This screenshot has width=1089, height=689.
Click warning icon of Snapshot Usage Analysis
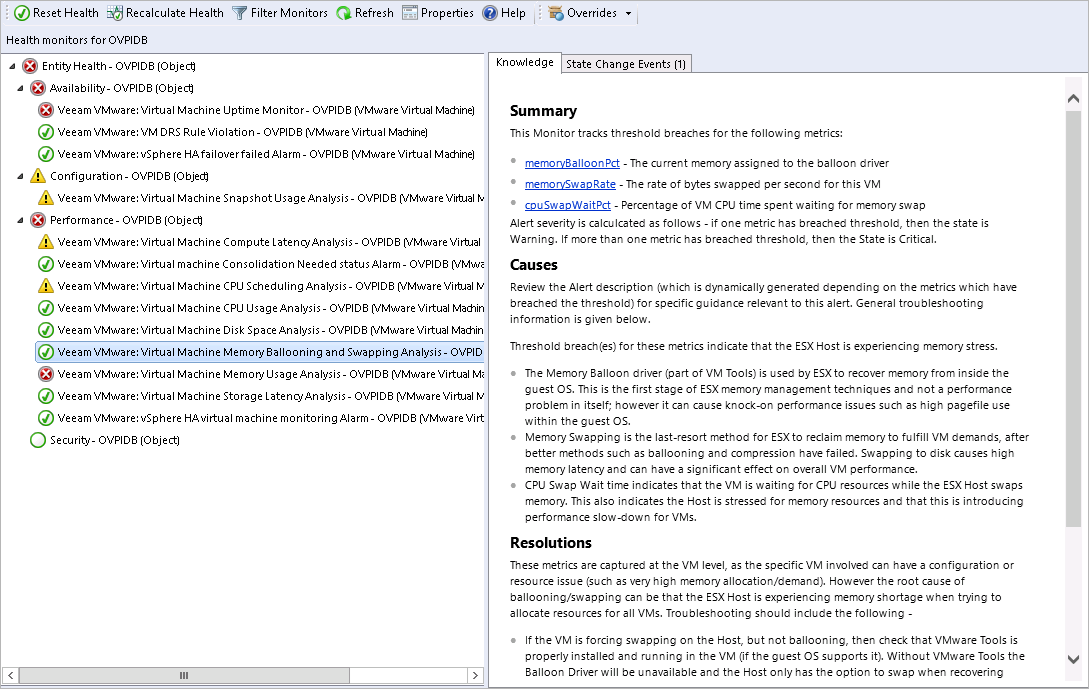point(46,198)
